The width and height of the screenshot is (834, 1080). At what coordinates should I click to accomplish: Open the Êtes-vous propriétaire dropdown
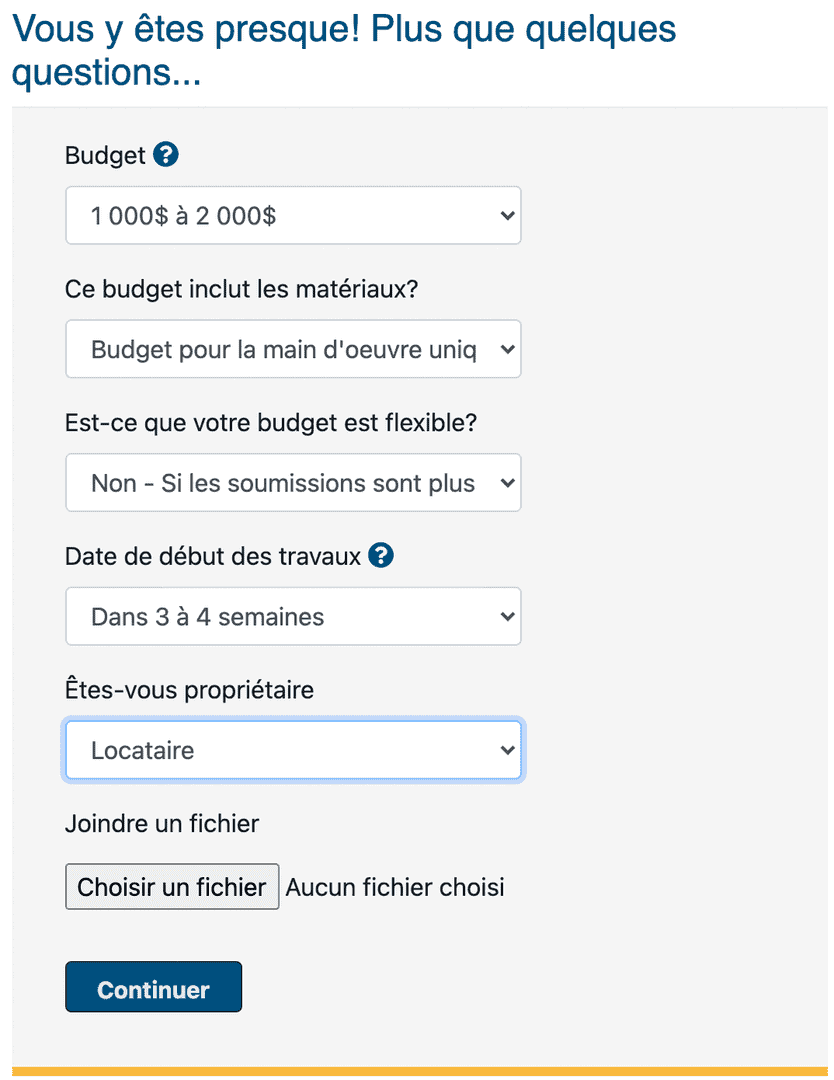(x=293, y=749)
